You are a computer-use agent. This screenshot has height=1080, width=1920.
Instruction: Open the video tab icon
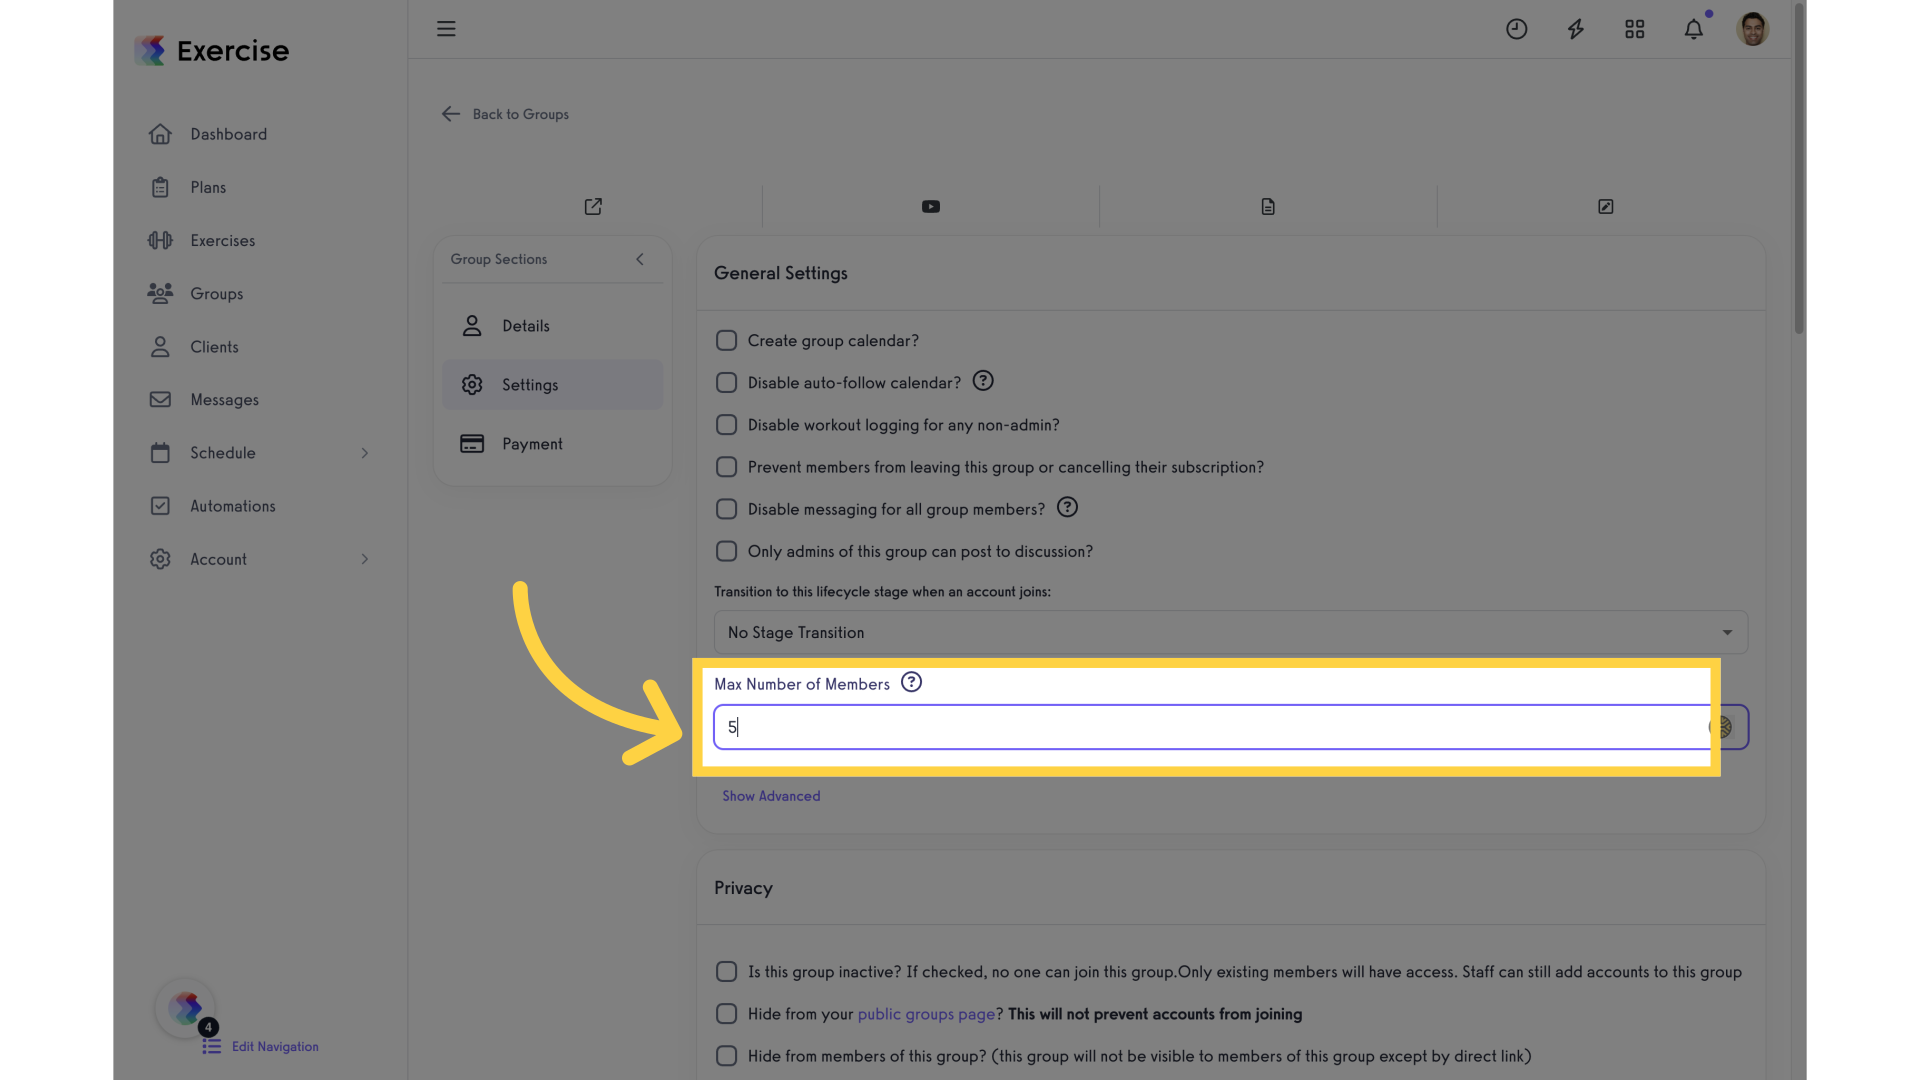click(x=931, y=206)
